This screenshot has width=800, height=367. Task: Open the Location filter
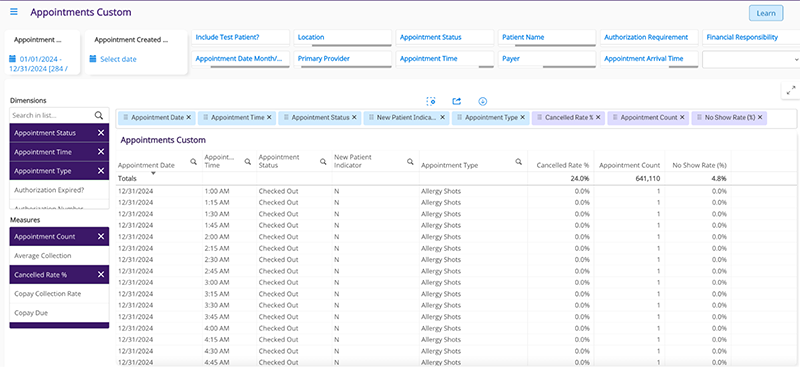point(342,38)
